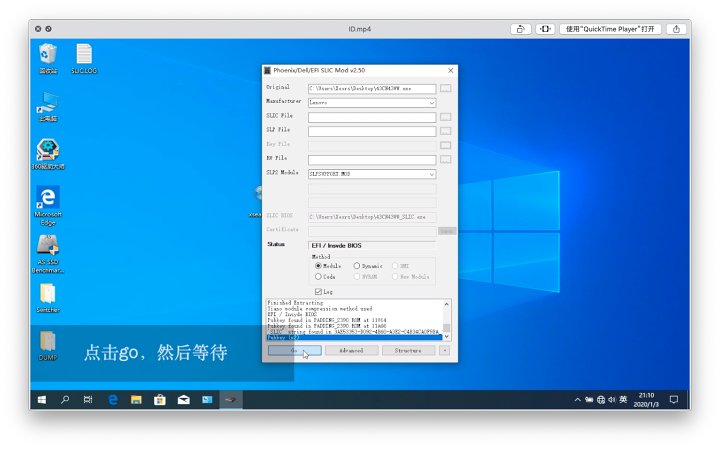Launch Microsoft Edge from desktop shortcut
Image resolution: width=720 pixels, height=449 pixels.
47,200
